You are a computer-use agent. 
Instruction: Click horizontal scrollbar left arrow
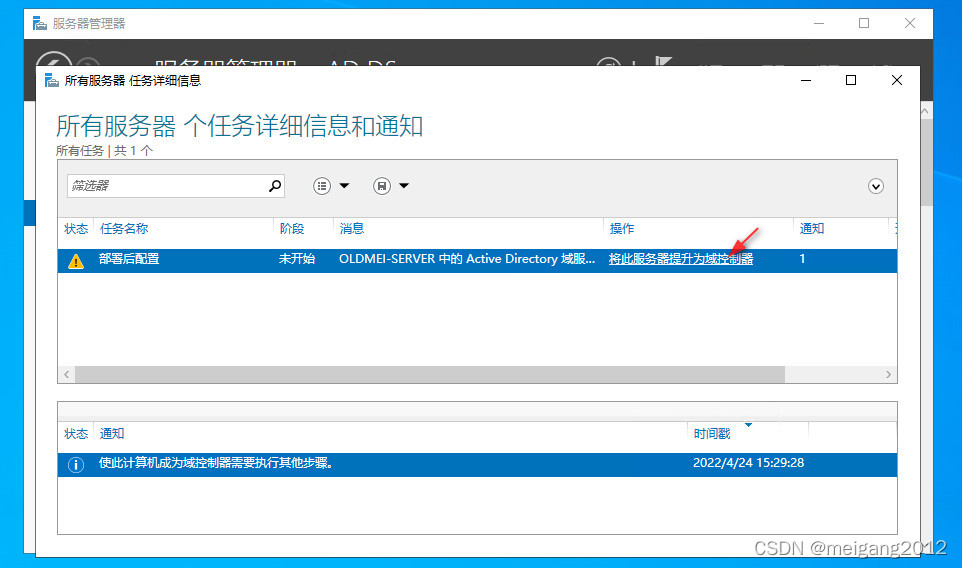(x=66, y=374)
